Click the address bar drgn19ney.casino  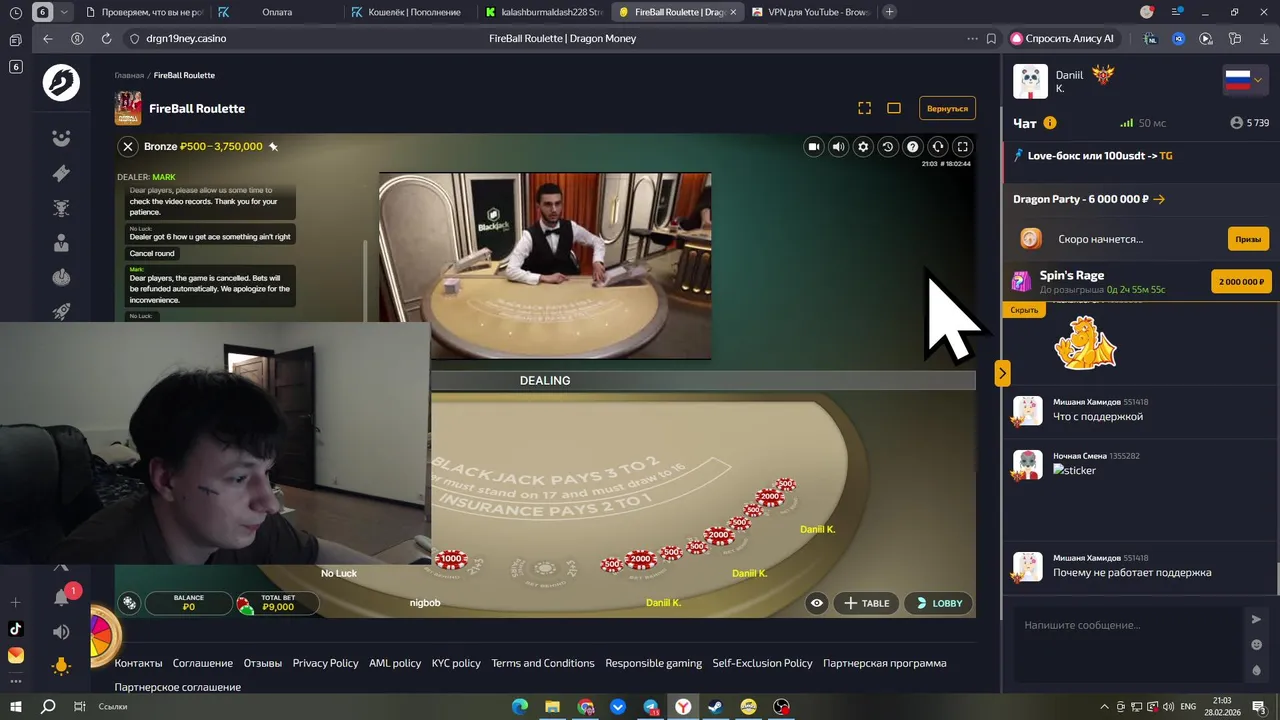click(186, 39)
